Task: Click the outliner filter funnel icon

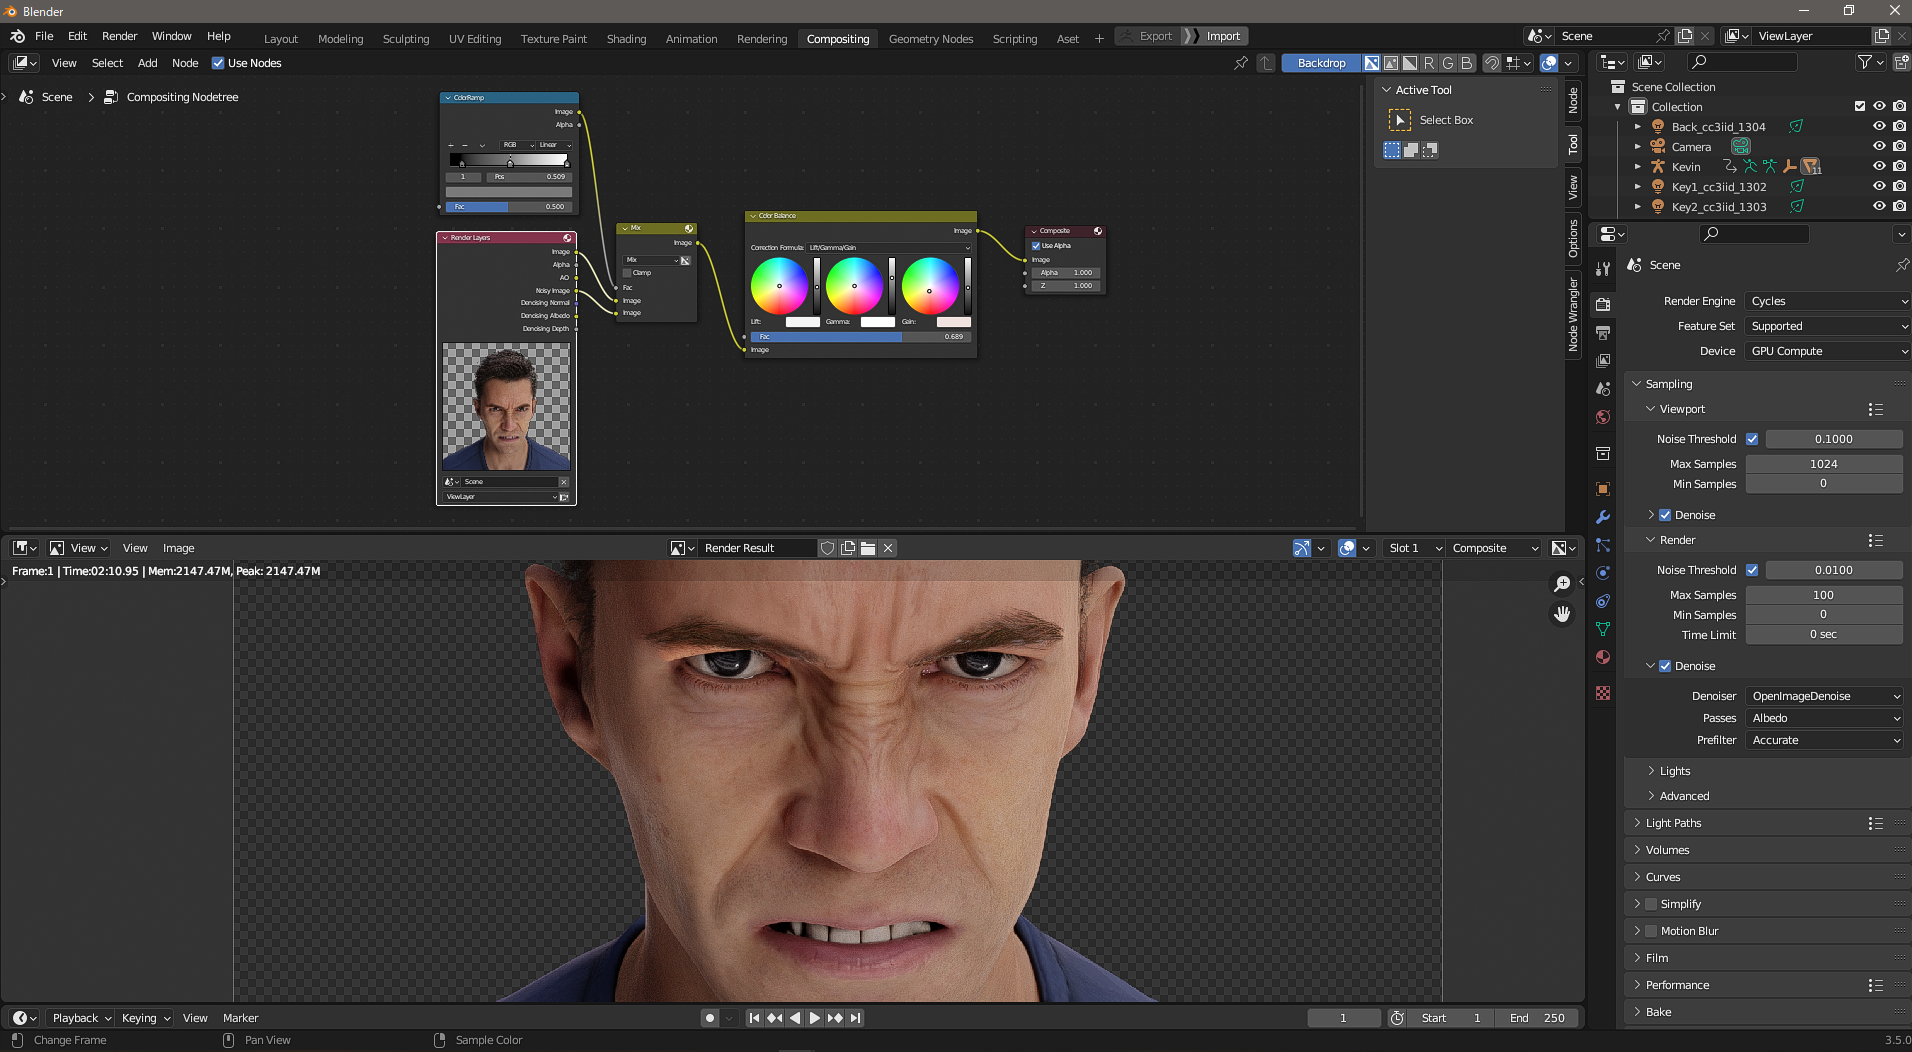Action: point(1865,62)
